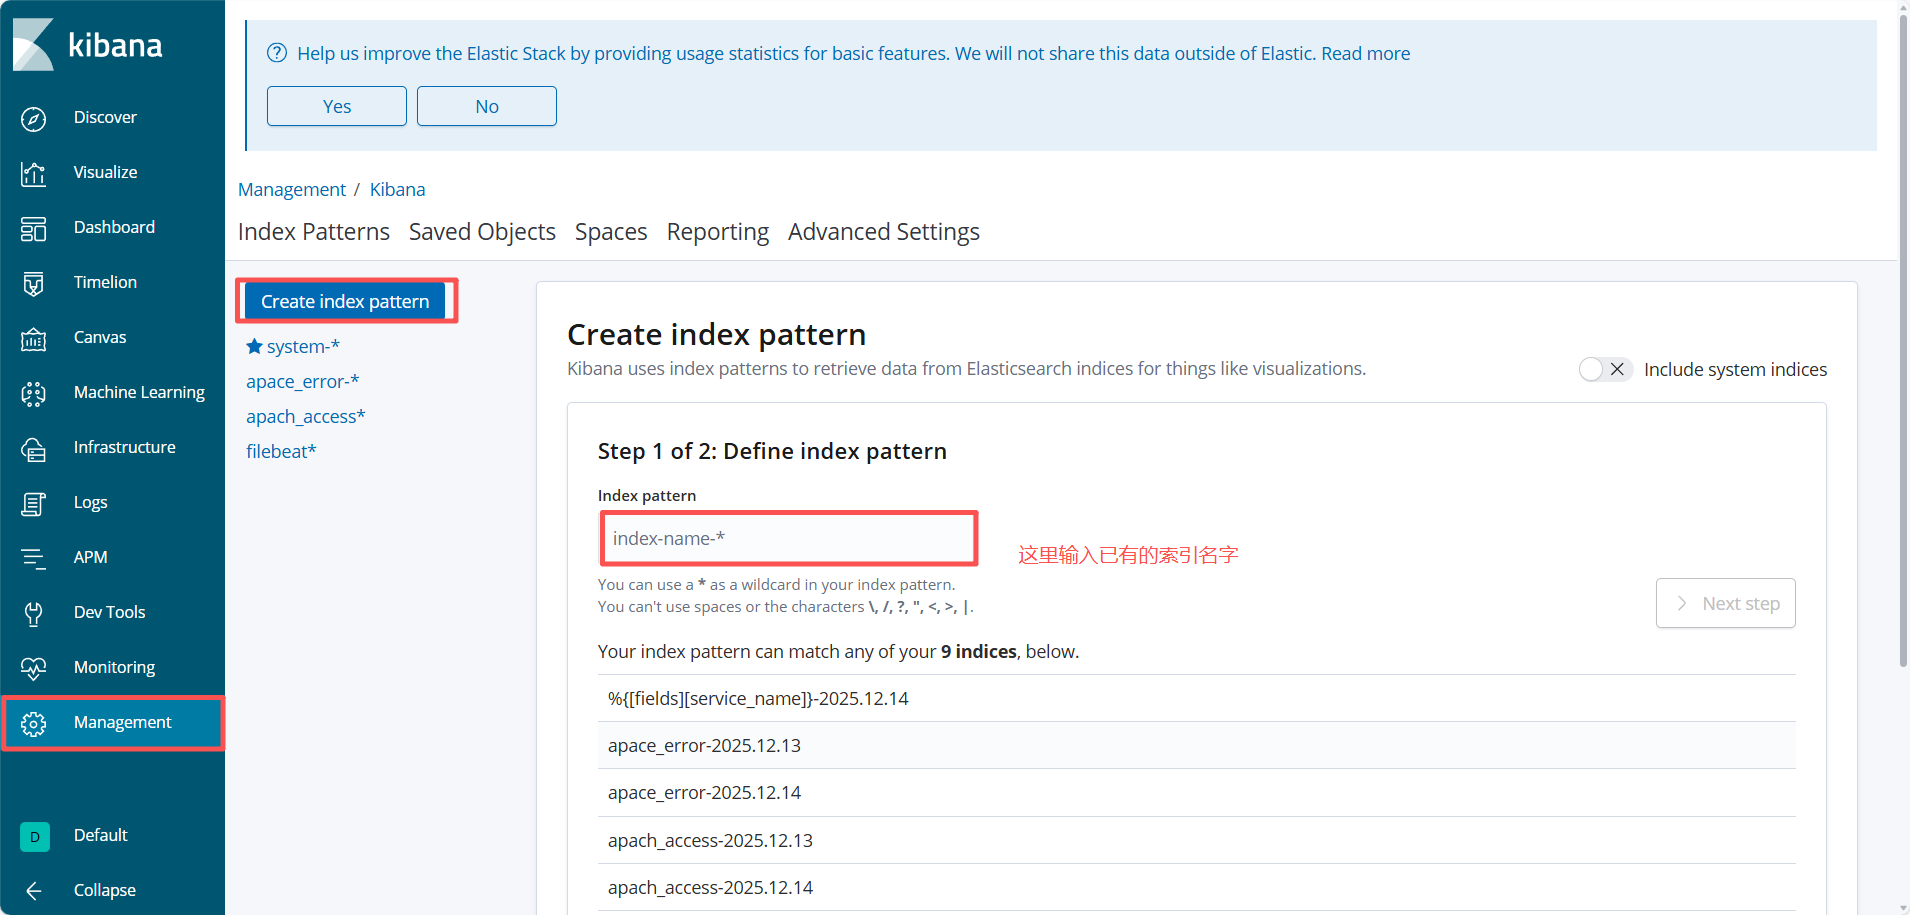Open the system-* index pattern
Screen dimensions: 1910x915
[x=303, y=346]
